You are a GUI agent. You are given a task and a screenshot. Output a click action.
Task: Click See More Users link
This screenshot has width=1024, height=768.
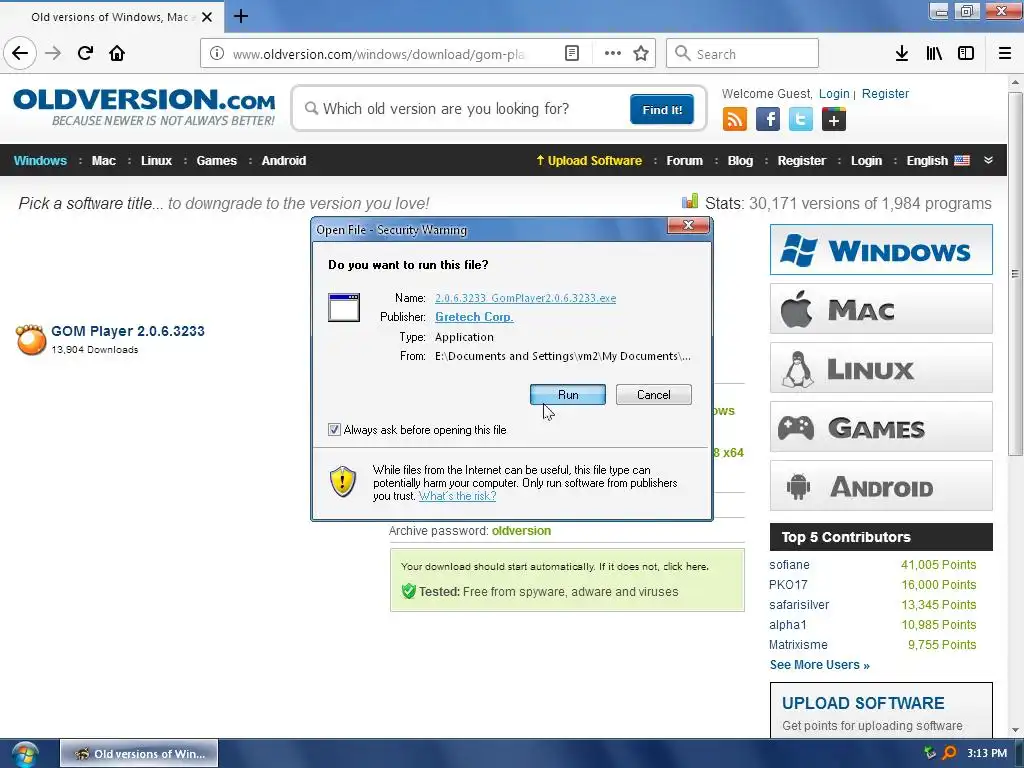pos(820,665)
